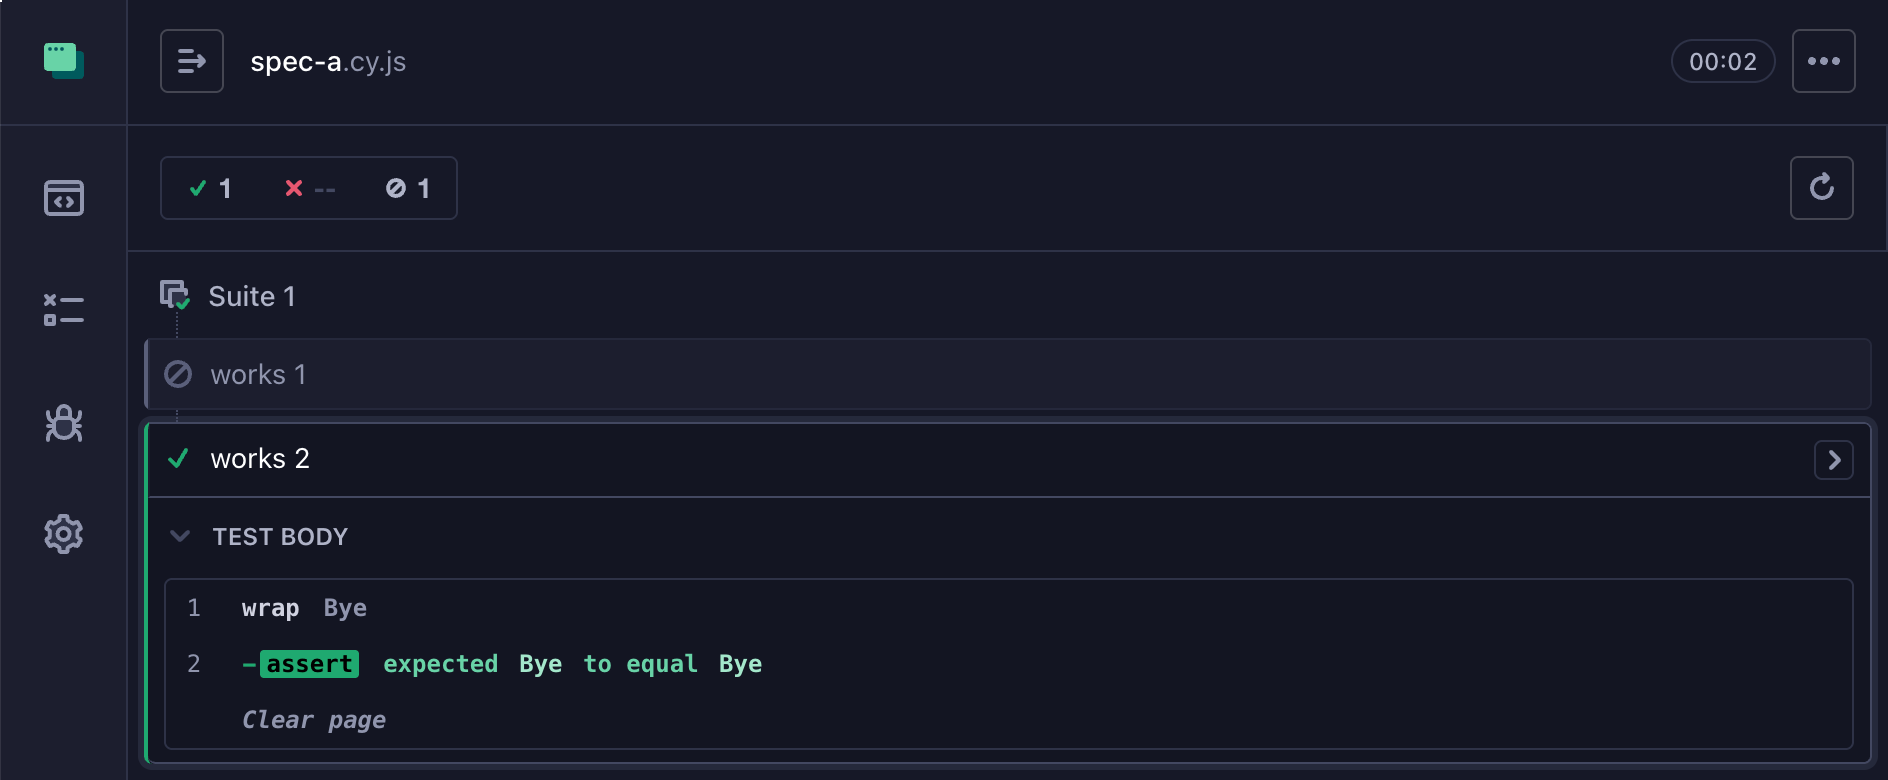Click the failed tests count
1888x780 pixels.
tap(310, 188)
